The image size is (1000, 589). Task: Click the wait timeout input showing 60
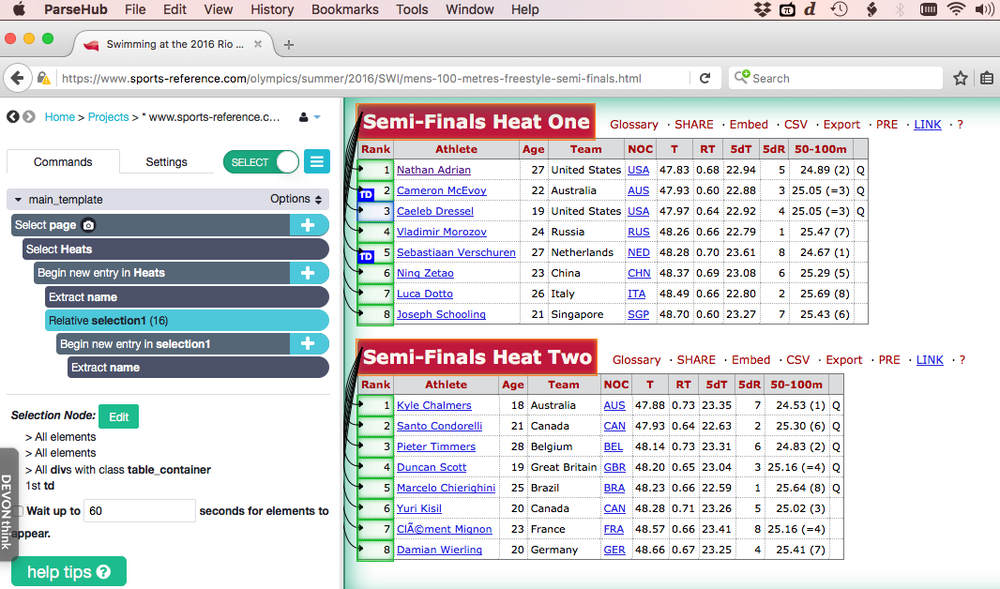point(139,510)
